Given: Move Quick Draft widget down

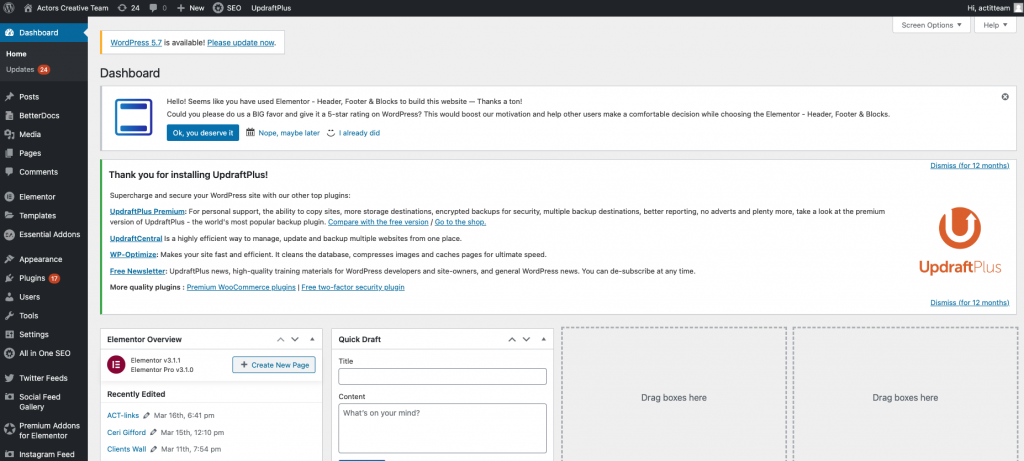Looking at the screenshot, I should (x=526, y=340).
